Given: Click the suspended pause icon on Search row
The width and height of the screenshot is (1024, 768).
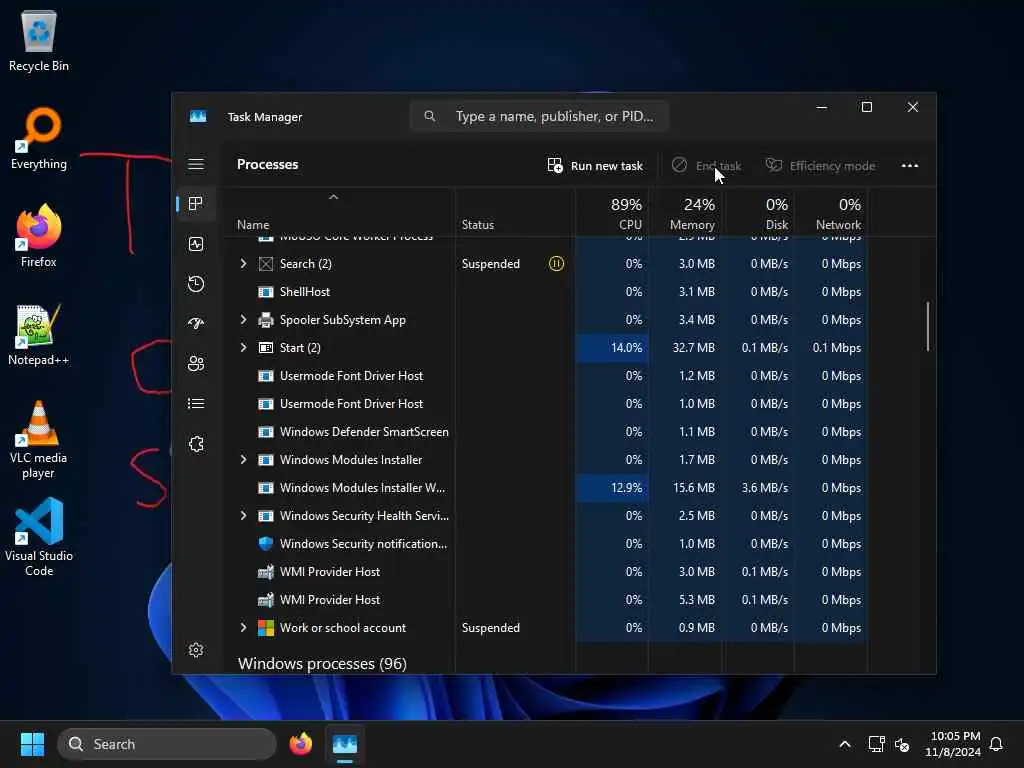Looking at the screenshot, I should (x=556, y=264).
